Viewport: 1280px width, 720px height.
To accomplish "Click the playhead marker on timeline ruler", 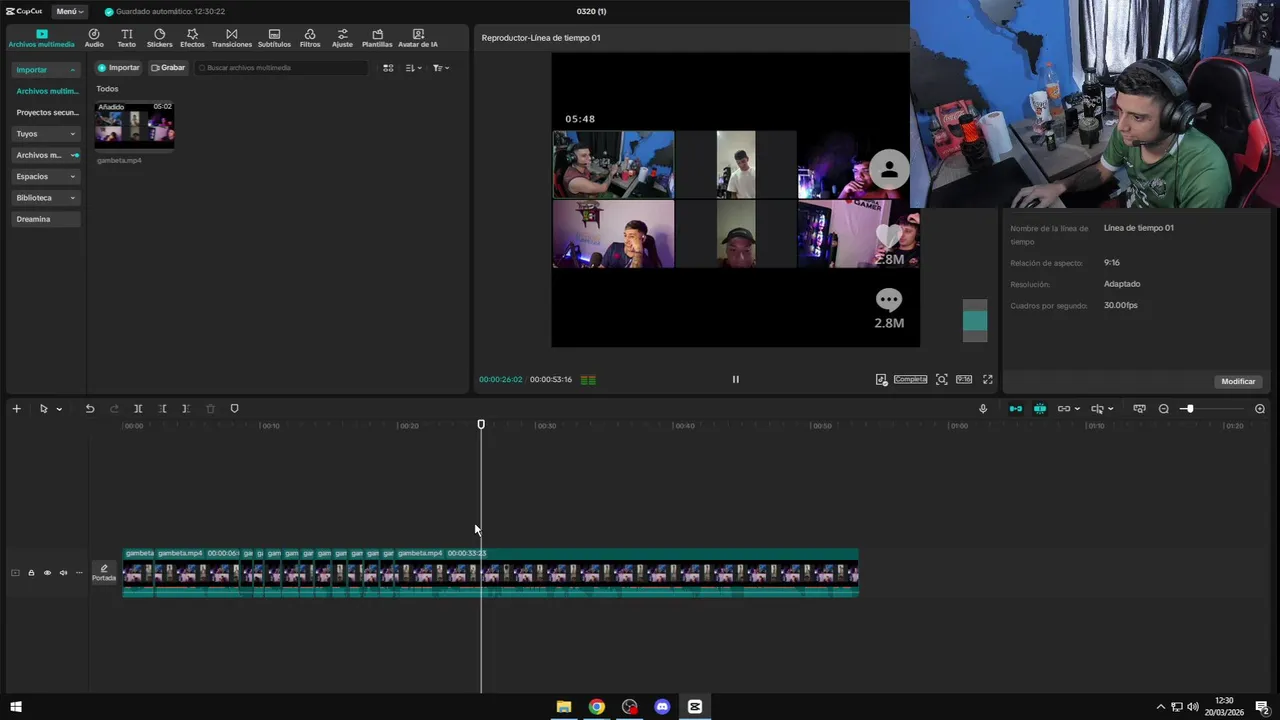I will 481,425.
